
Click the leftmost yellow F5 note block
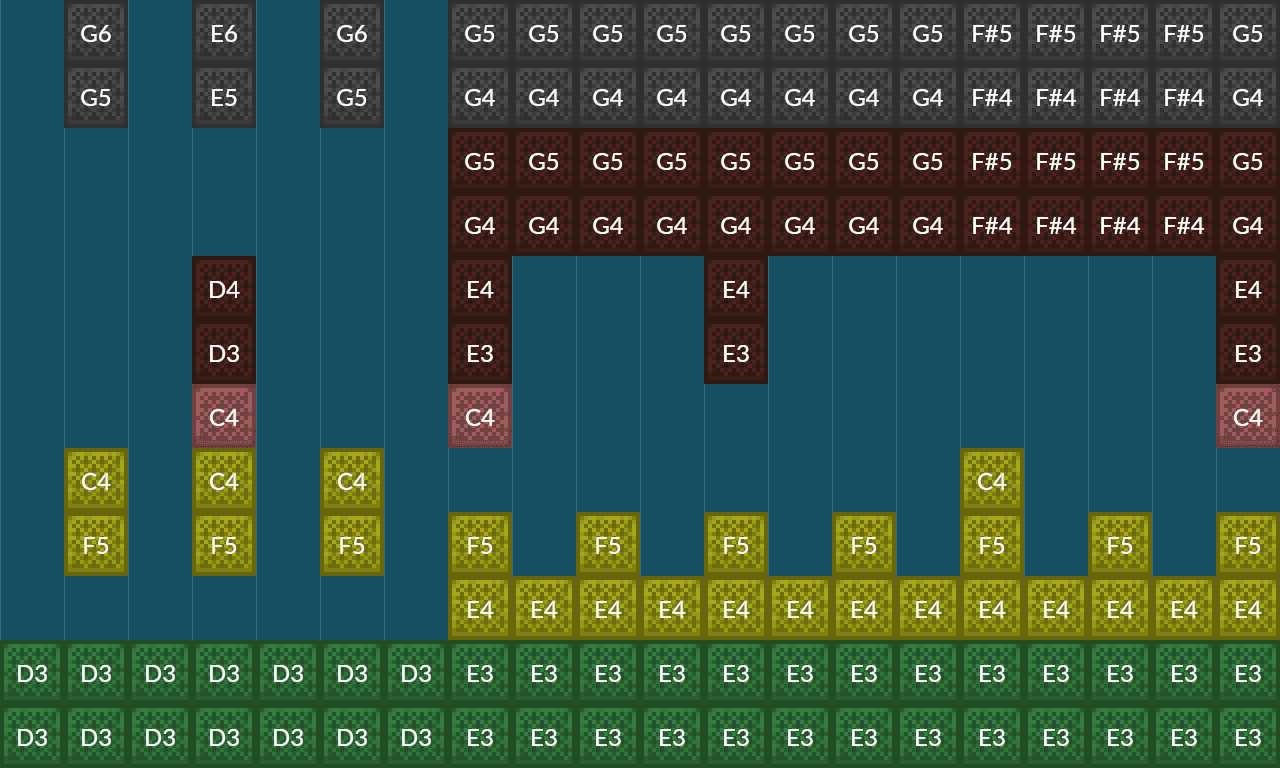96,545
